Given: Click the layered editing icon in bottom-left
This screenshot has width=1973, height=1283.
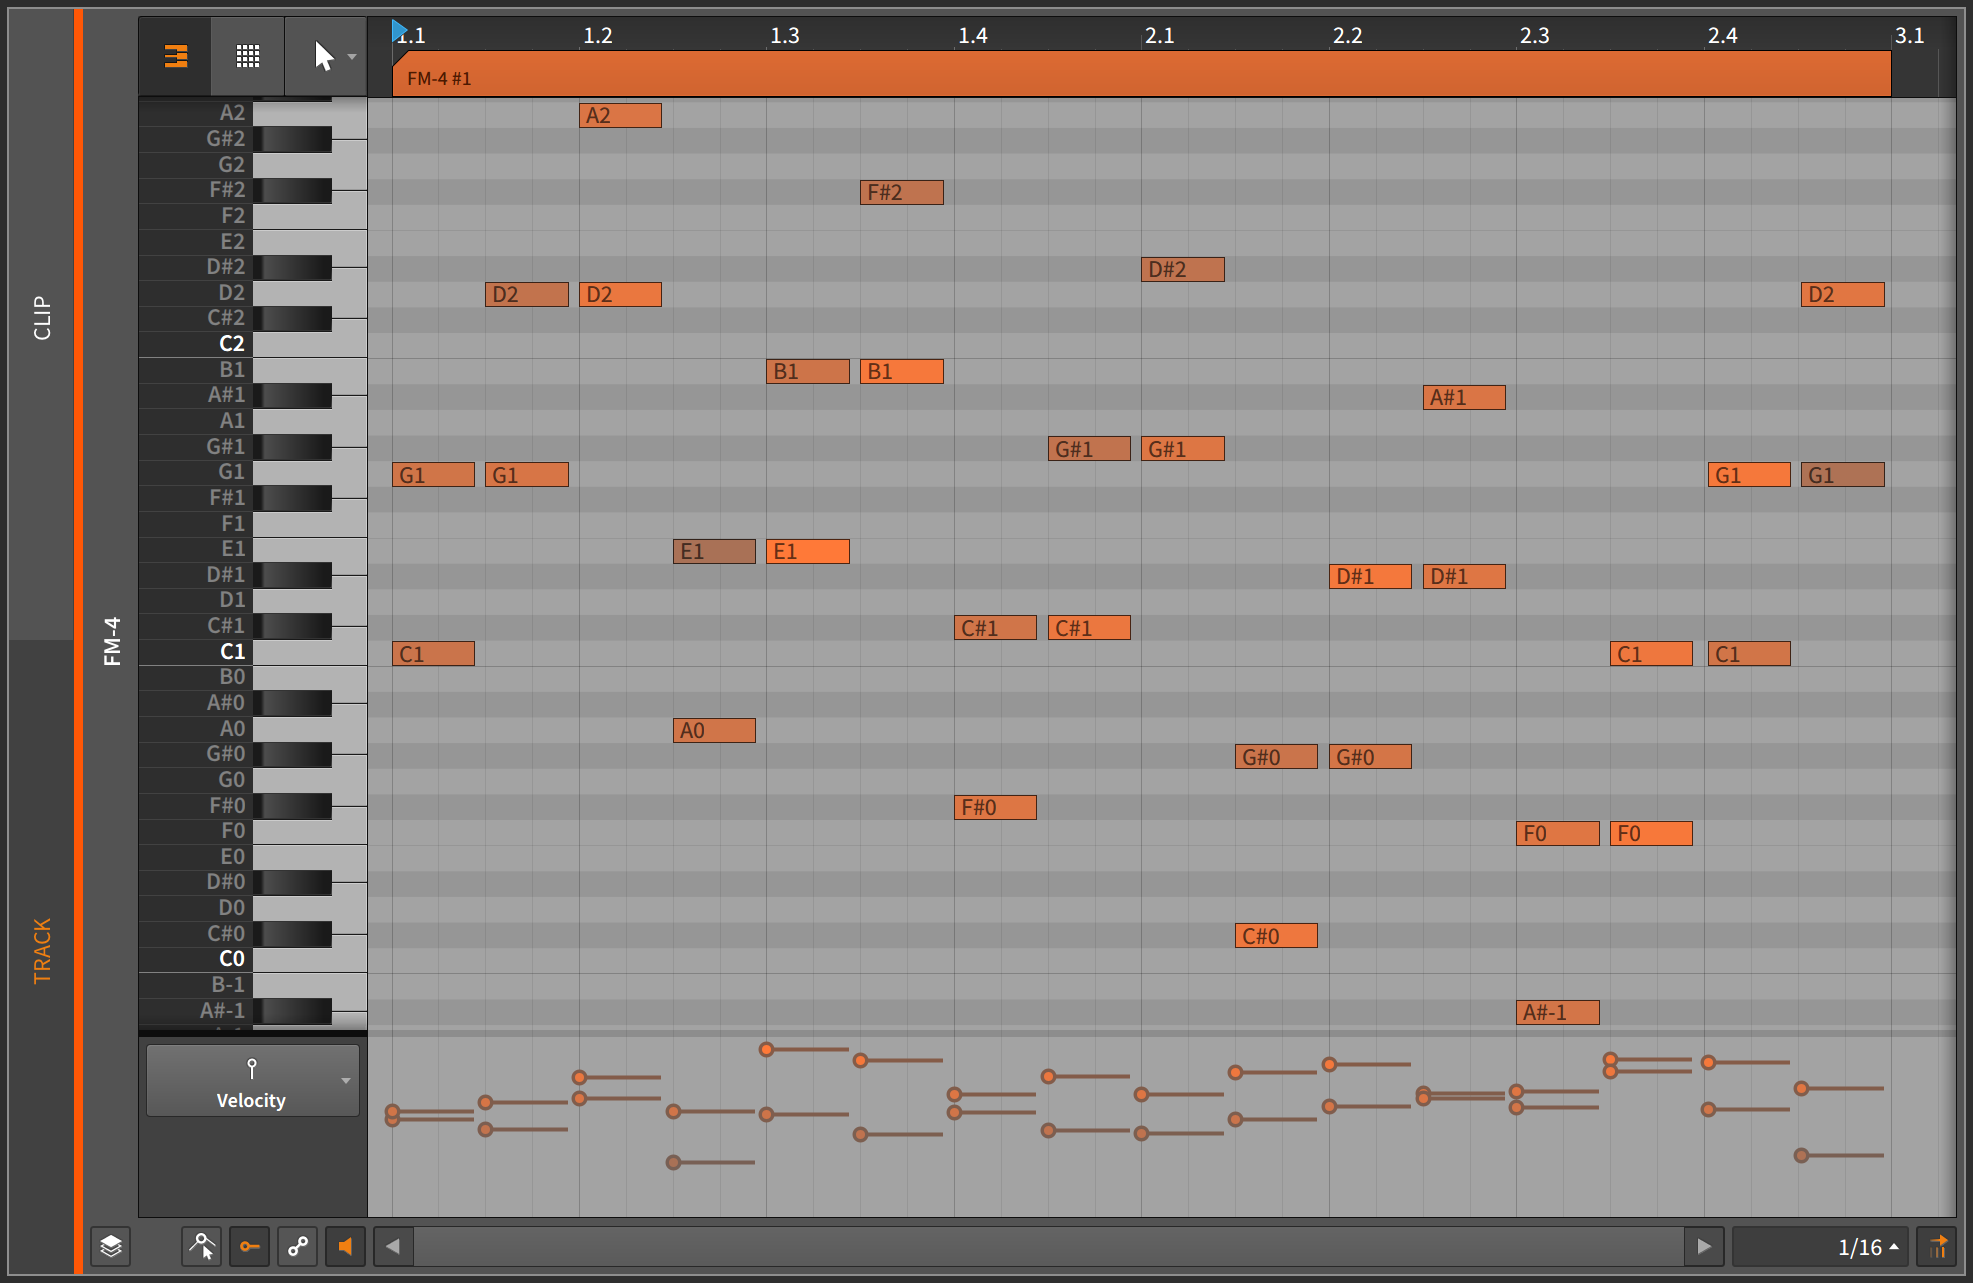Looking at the screenshot, I should (109, 1247).
